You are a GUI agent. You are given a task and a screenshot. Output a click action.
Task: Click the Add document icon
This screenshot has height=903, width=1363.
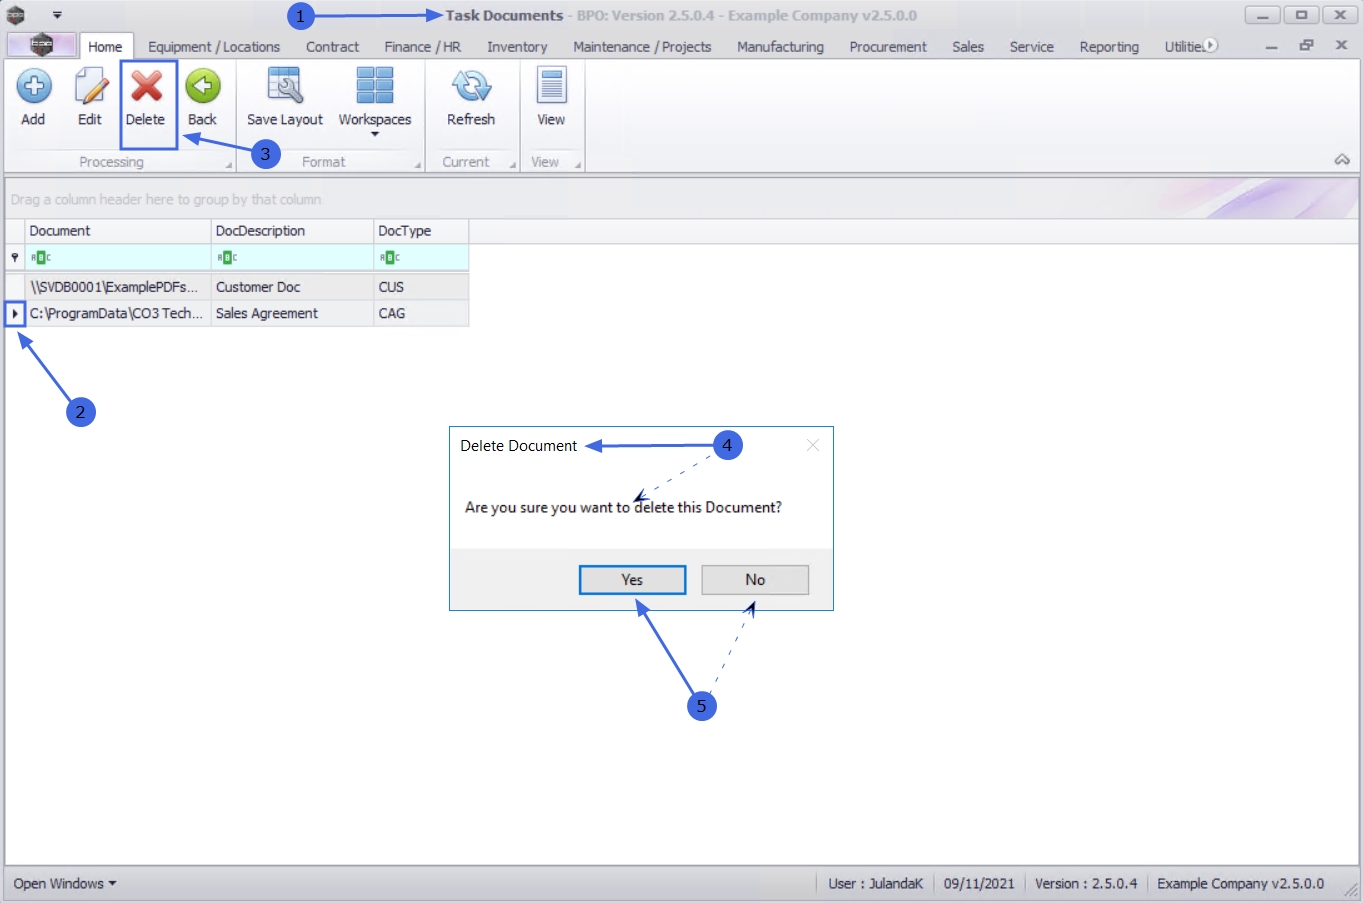[x=33, y=86]
